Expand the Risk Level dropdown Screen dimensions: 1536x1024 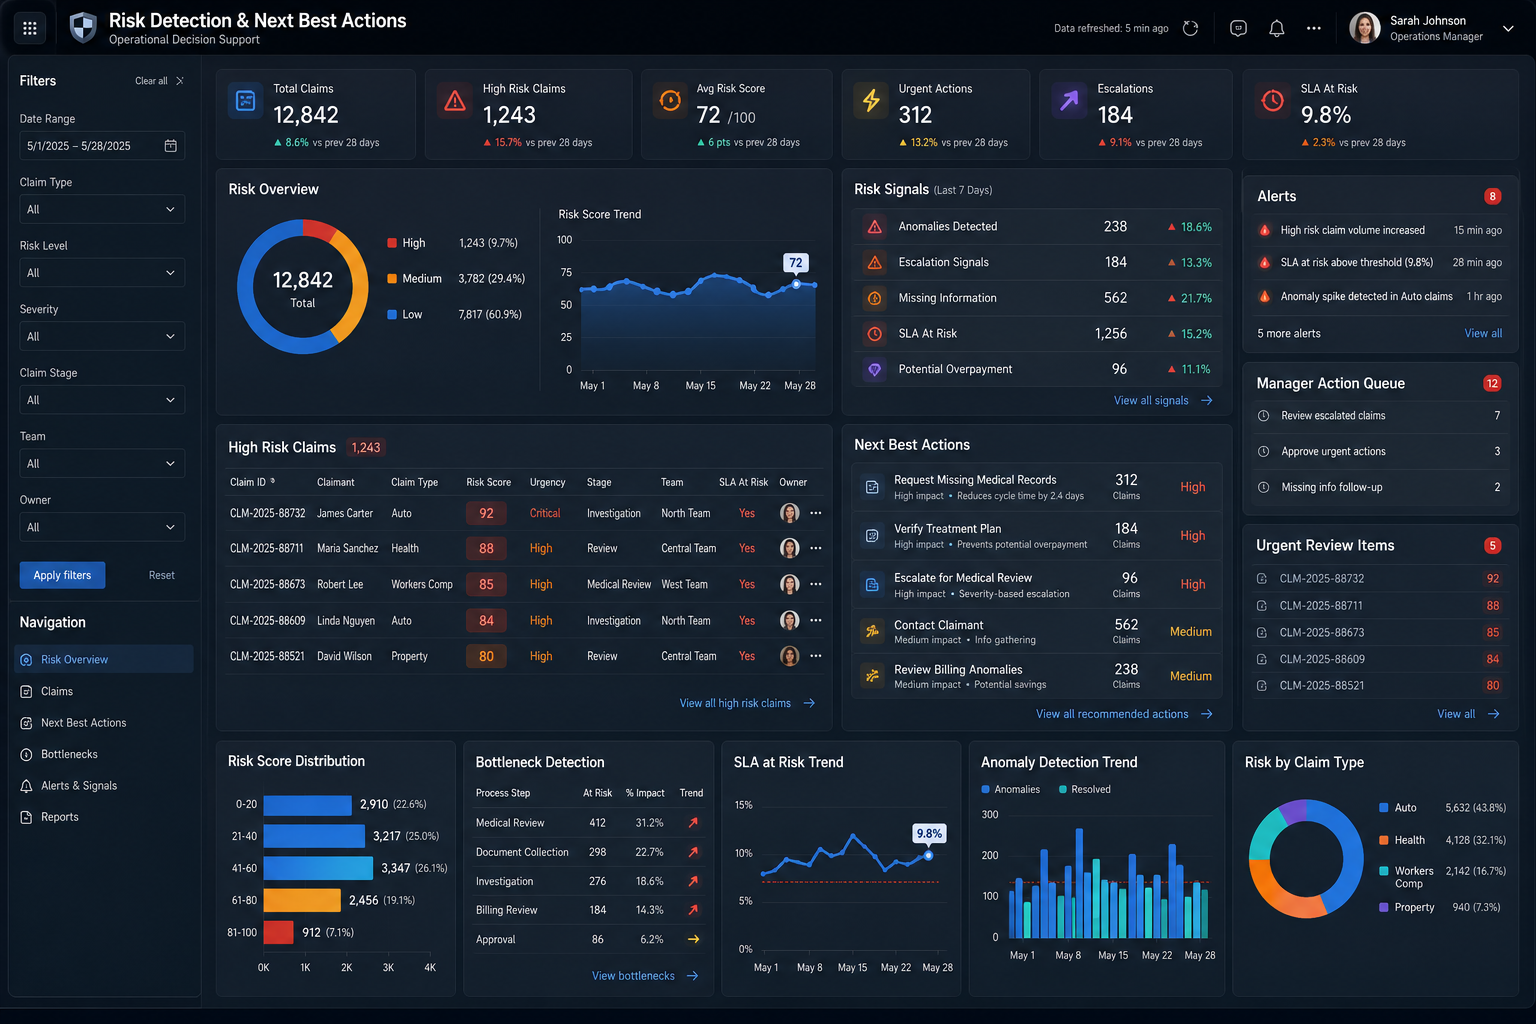pyautogui.click(x=102, y=273)
